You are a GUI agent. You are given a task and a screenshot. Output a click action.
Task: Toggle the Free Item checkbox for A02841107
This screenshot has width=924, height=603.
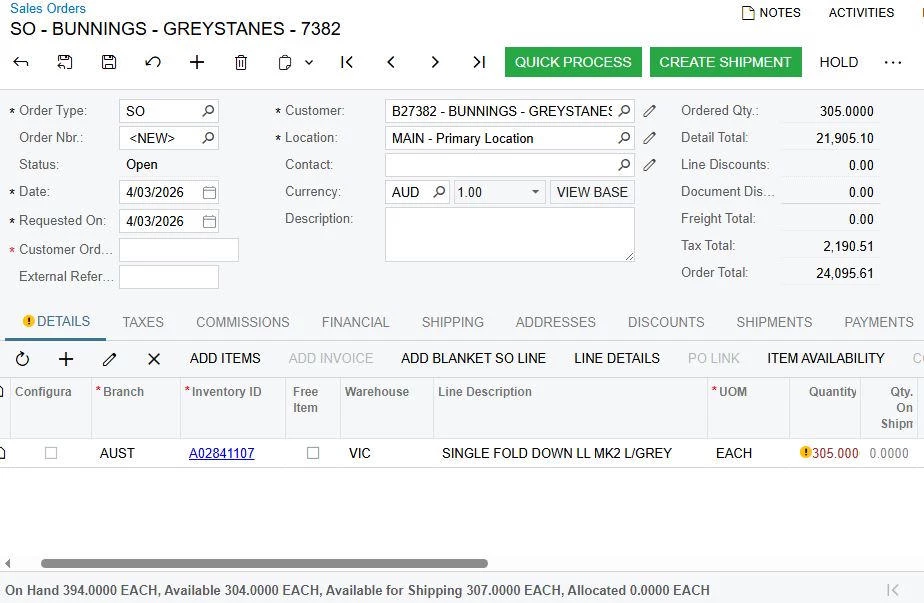pos(313,453)
